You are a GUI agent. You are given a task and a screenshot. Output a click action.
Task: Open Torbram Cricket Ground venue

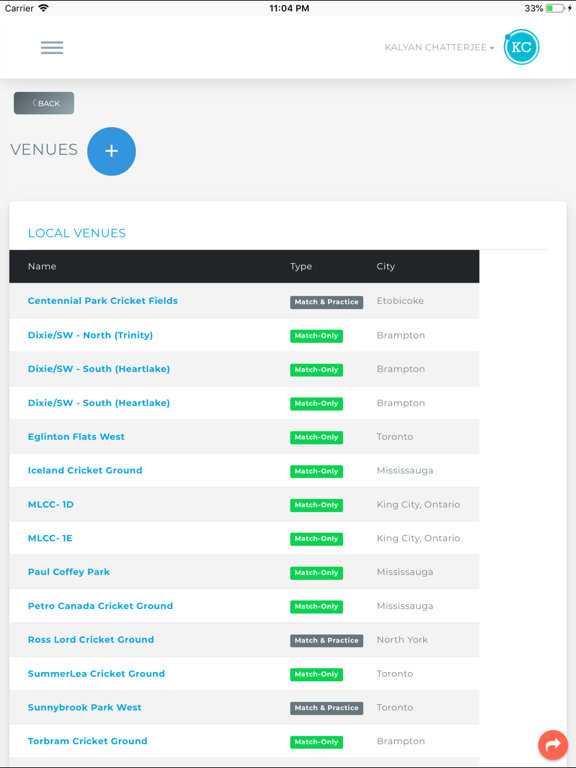tap(88, 741)
